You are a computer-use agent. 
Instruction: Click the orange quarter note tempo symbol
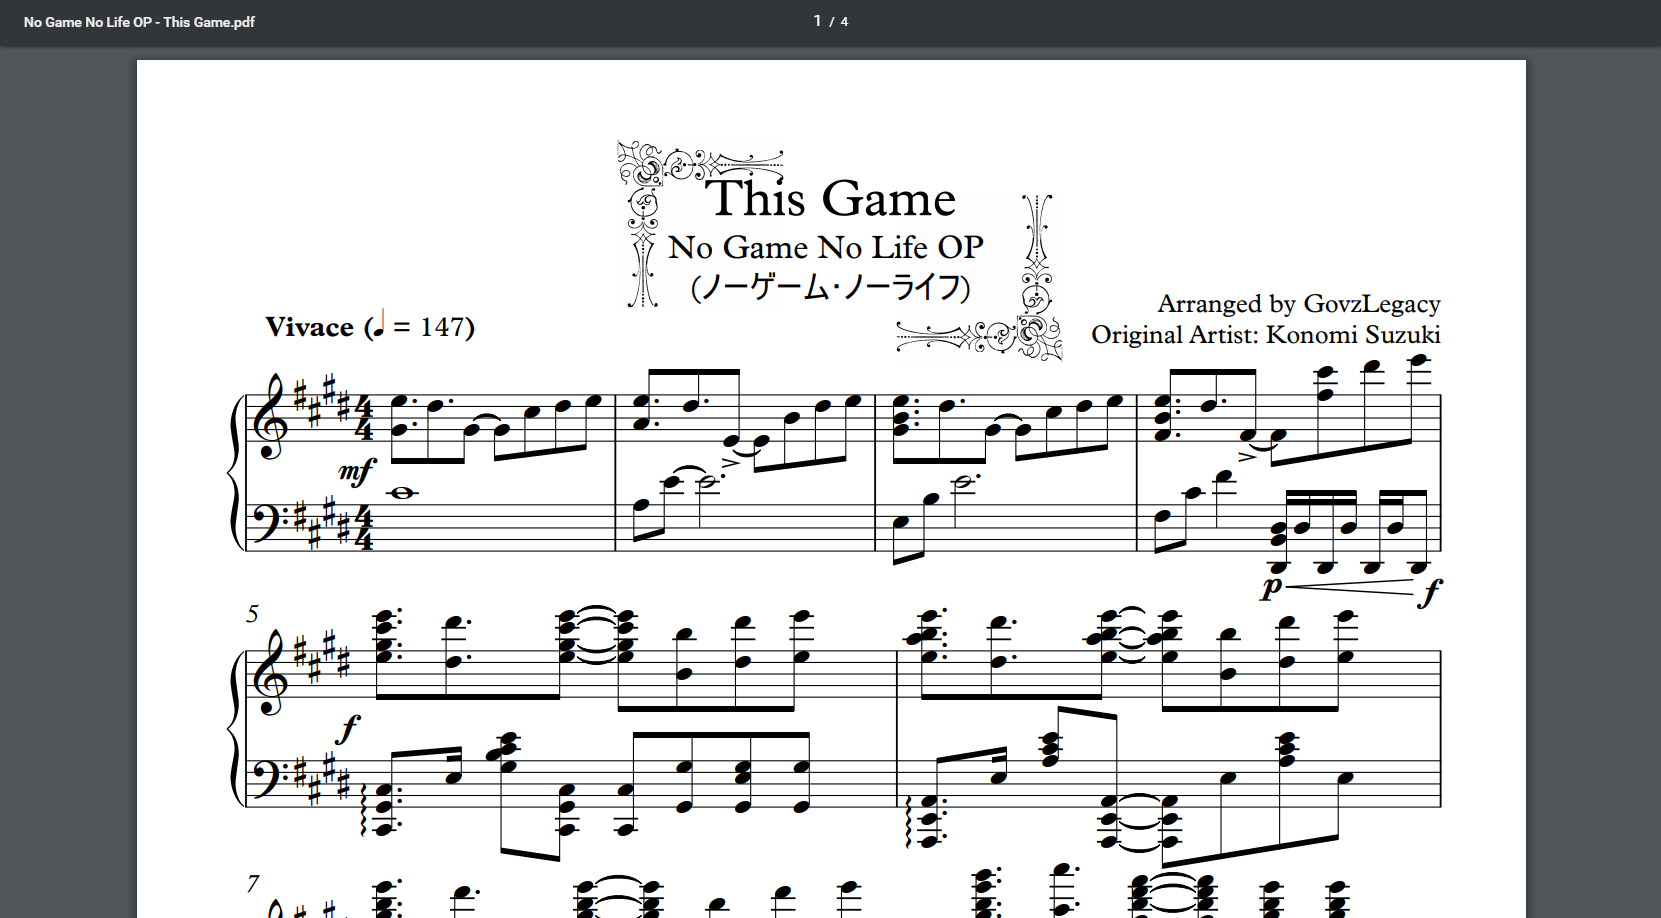coord(378,324)
